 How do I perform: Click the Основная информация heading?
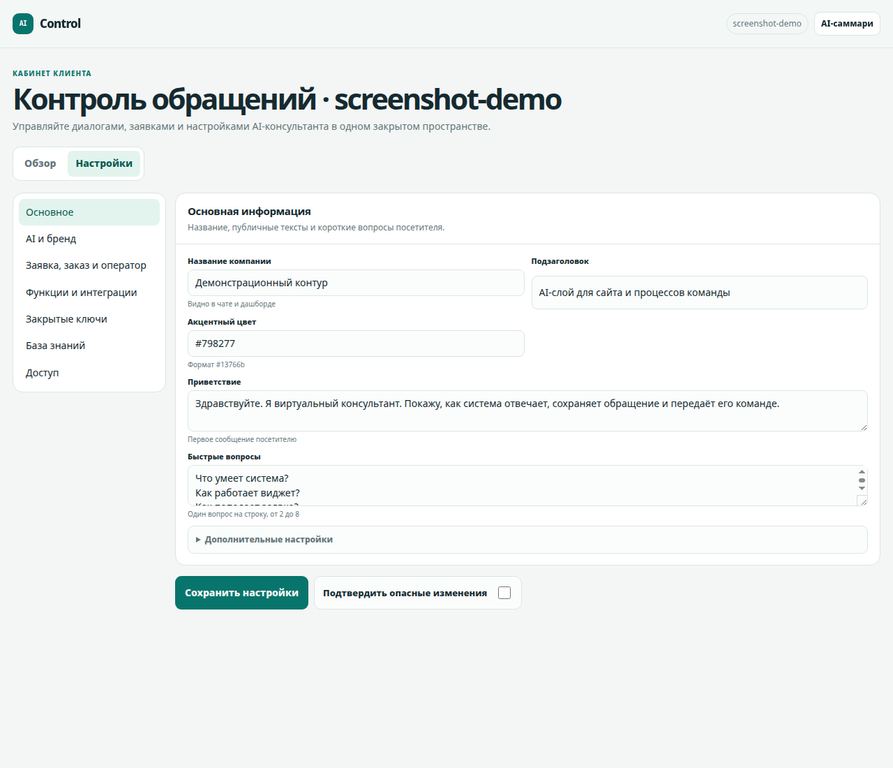coord(249,211)
